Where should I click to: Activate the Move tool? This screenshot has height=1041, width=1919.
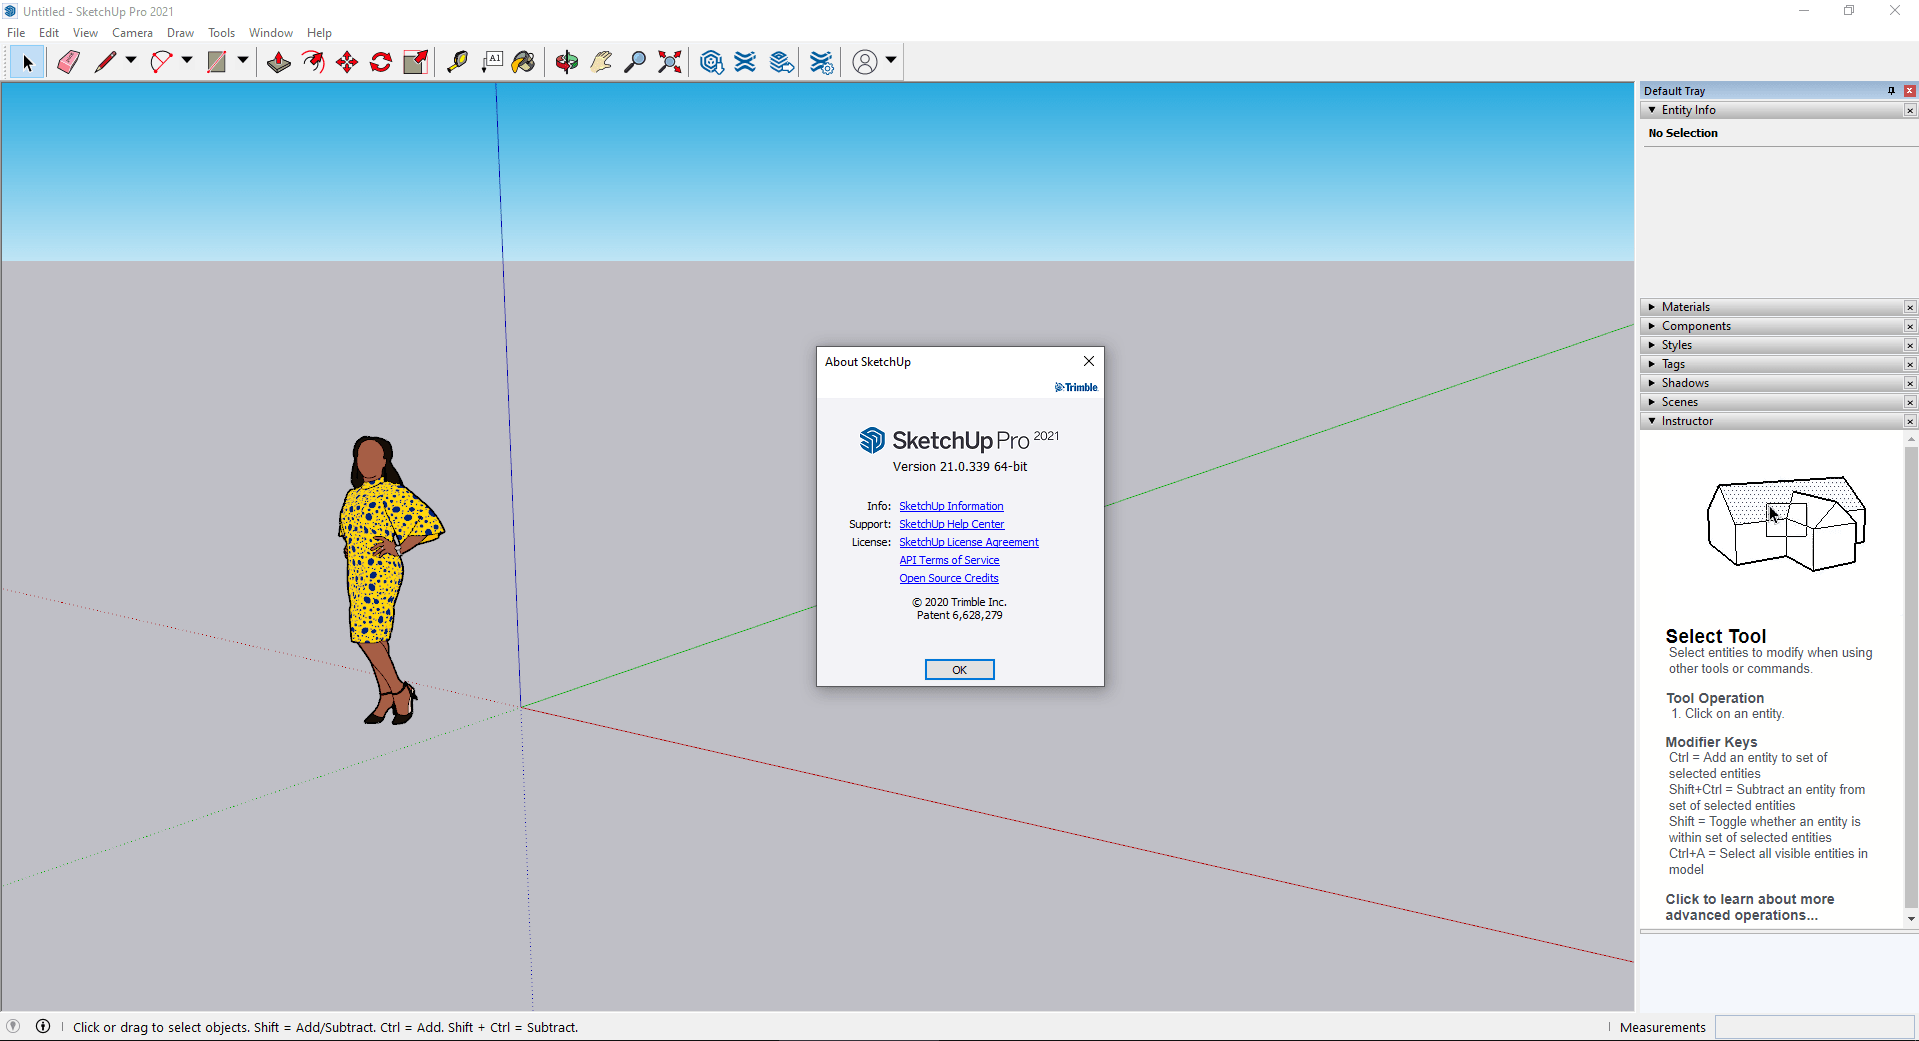click(347, 62)
